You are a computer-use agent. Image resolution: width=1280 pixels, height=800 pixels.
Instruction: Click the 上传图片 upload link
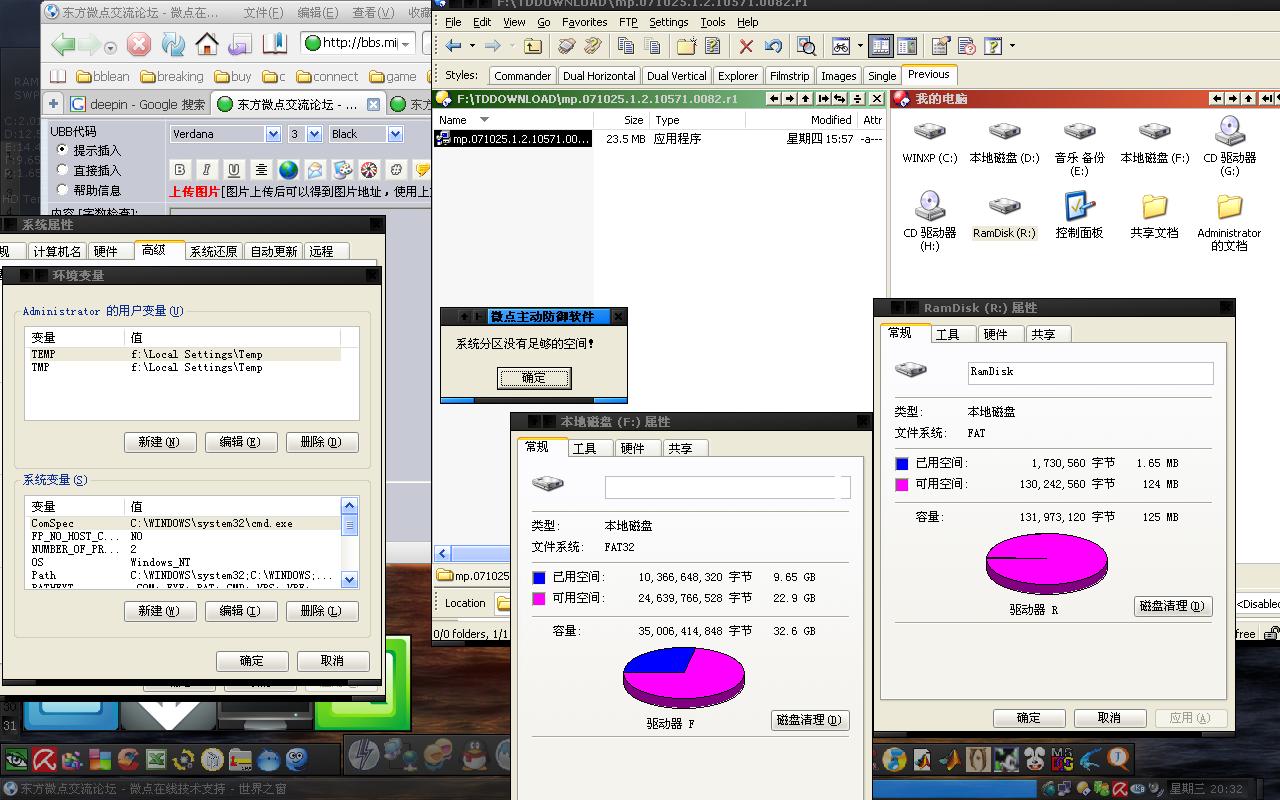tap(194, 192)
